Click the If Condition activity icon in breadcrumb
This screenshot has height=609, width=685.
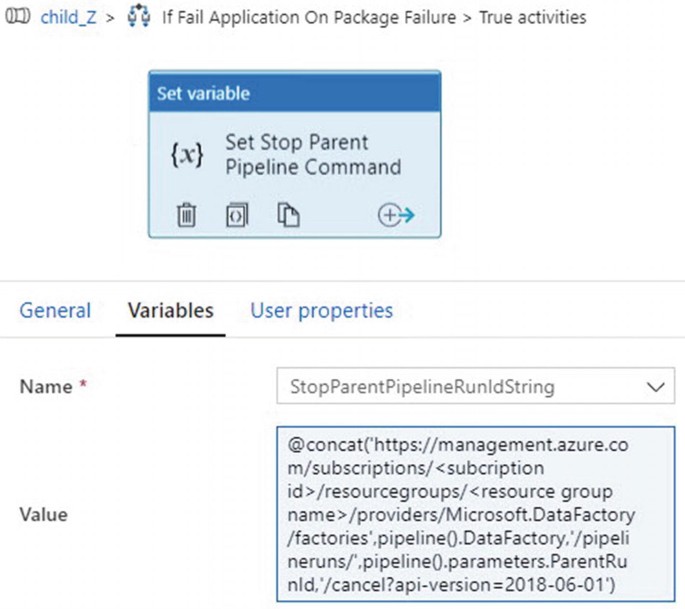click(139, 16)
